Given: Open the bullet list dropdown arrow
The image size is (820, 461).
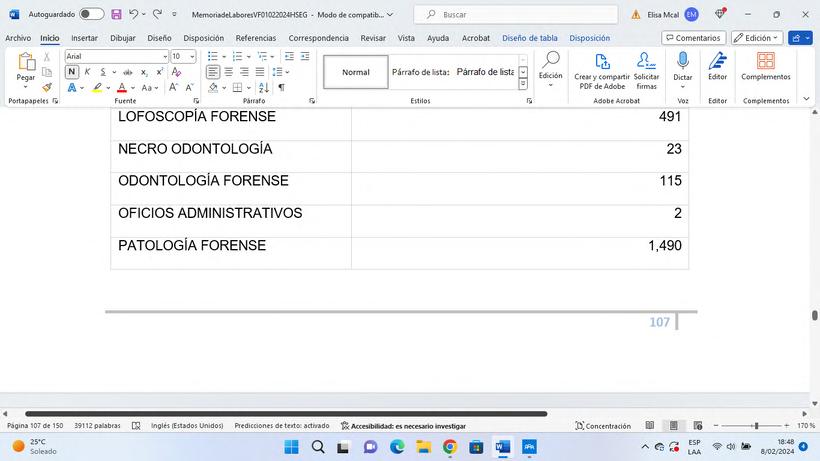Looking at the screenshot, I should point(224,56).
